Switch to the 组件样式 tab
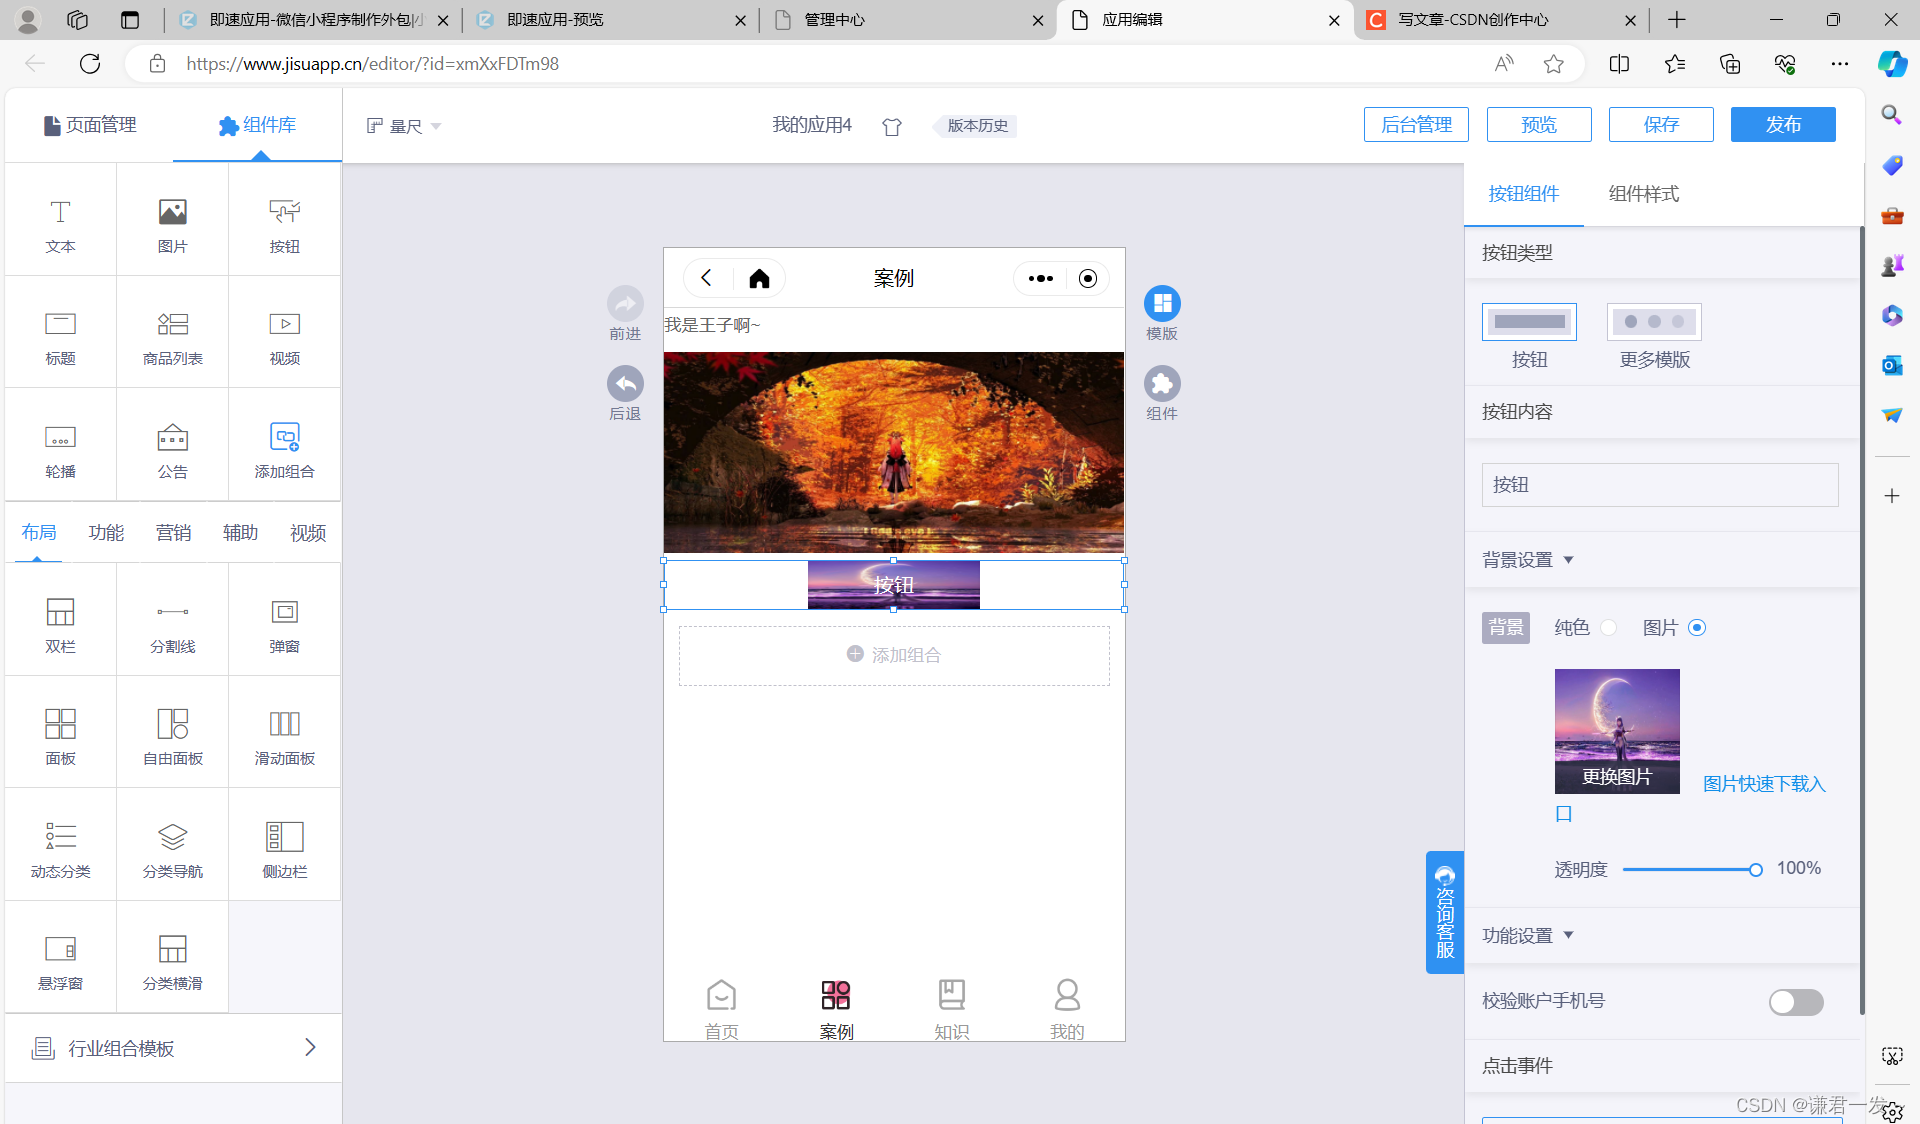1920x1124 pixels. (1643, 194)
